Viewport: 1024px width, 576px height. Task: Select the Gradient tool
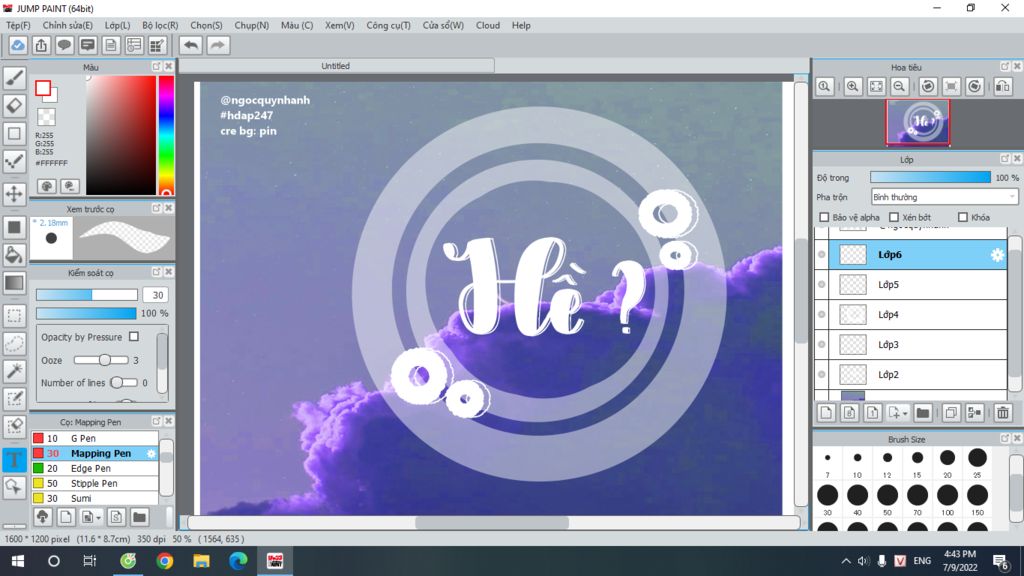click(x=14, y=283)
